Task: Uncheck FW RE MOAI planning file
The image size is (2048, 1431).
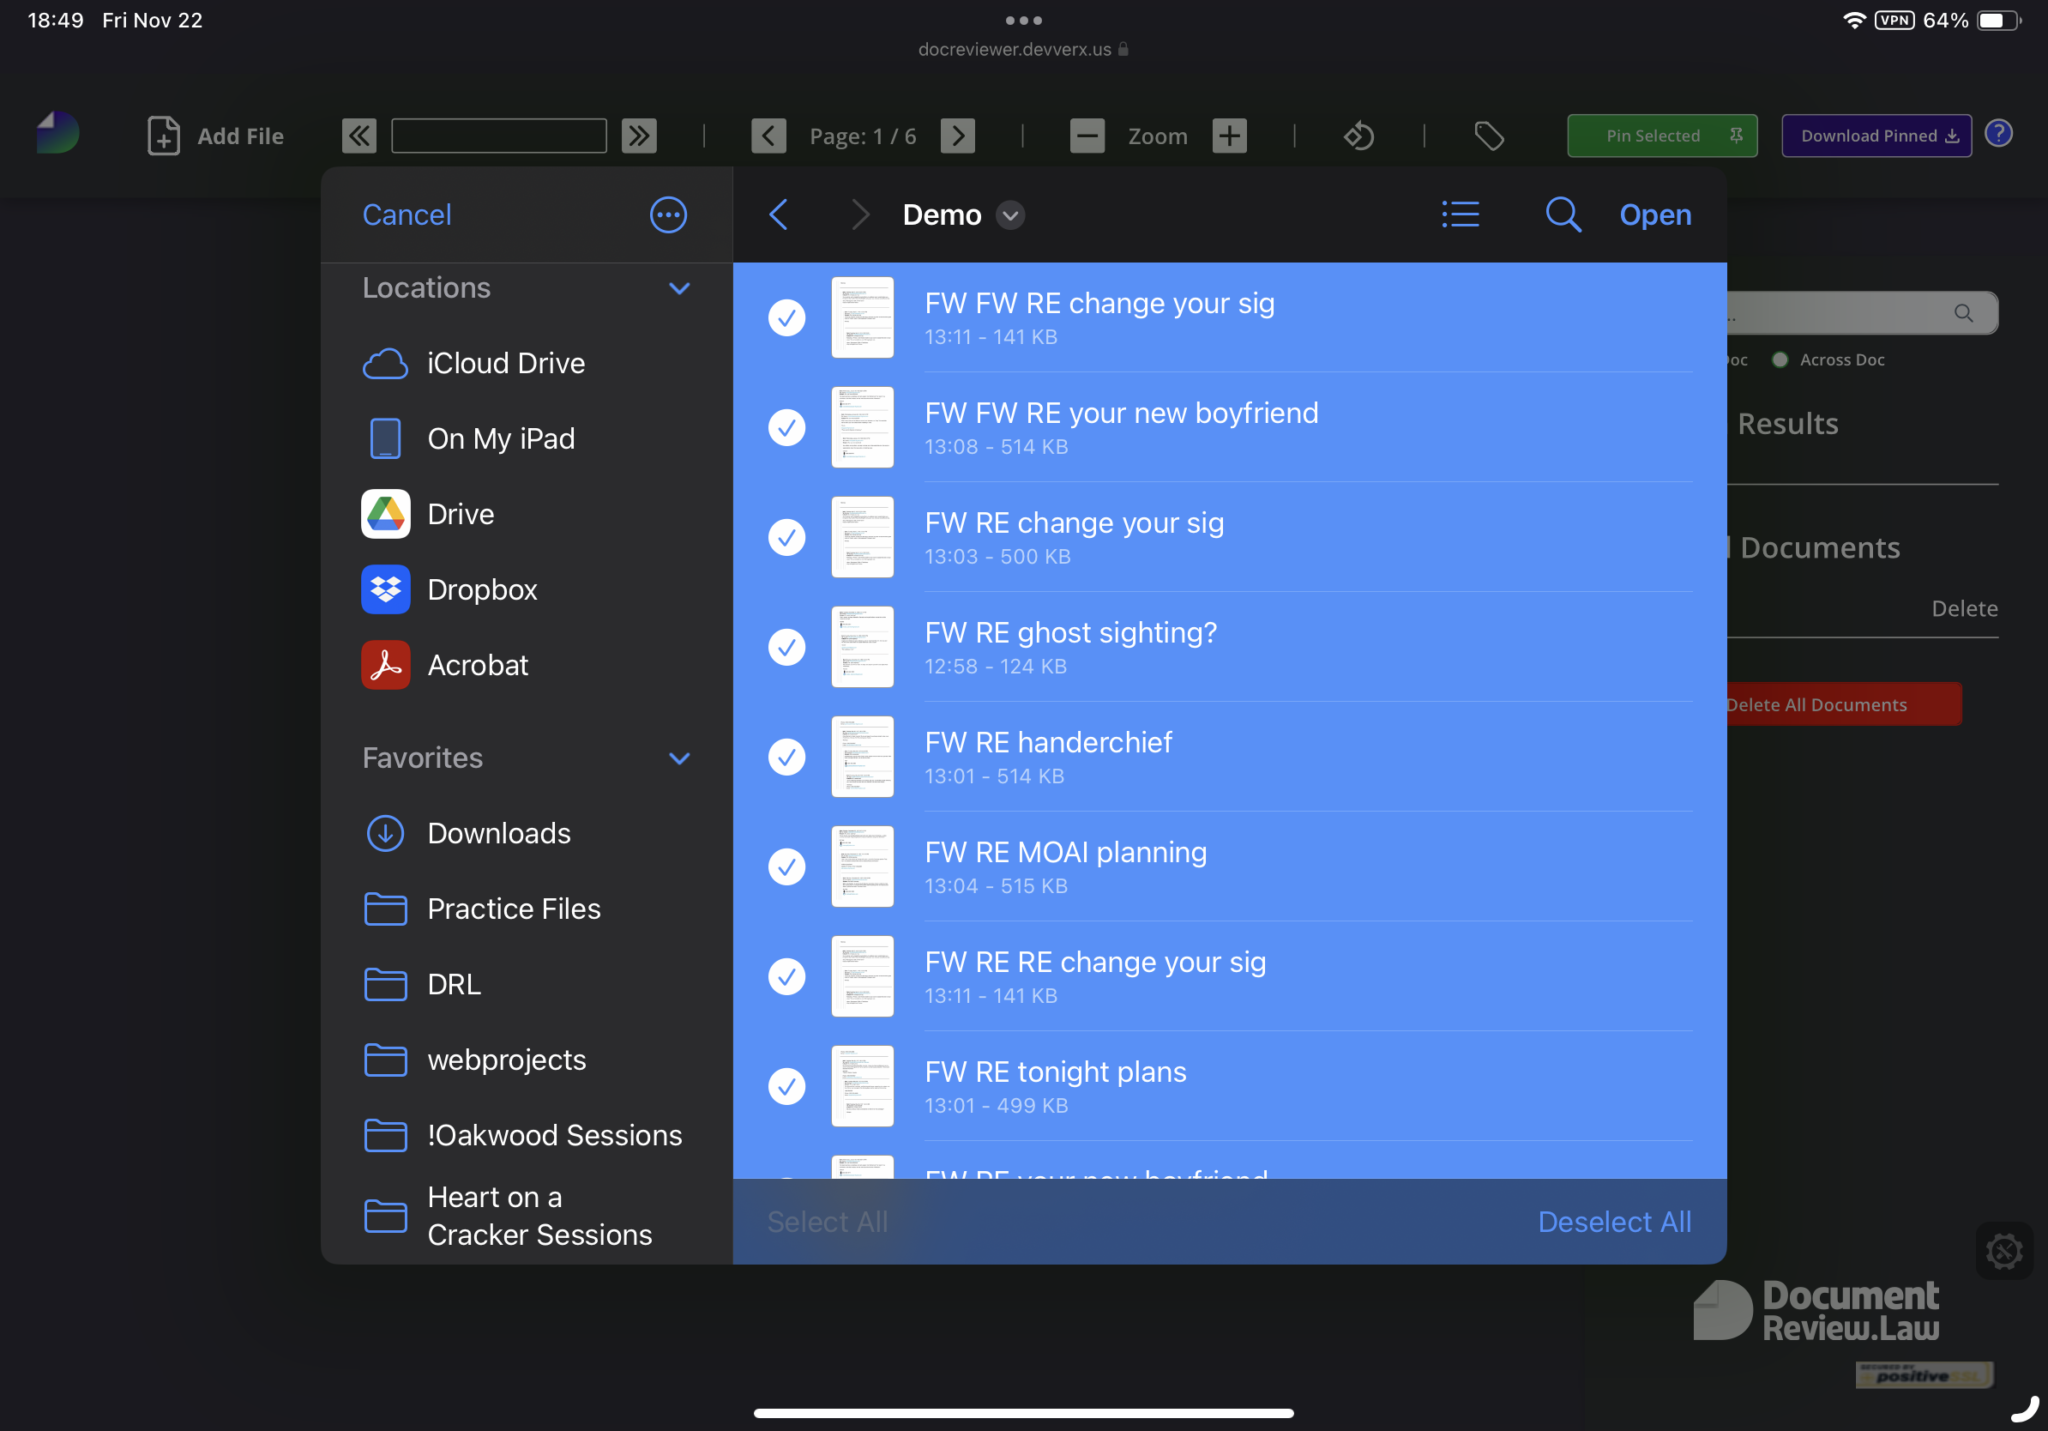Action: [787, 867]
